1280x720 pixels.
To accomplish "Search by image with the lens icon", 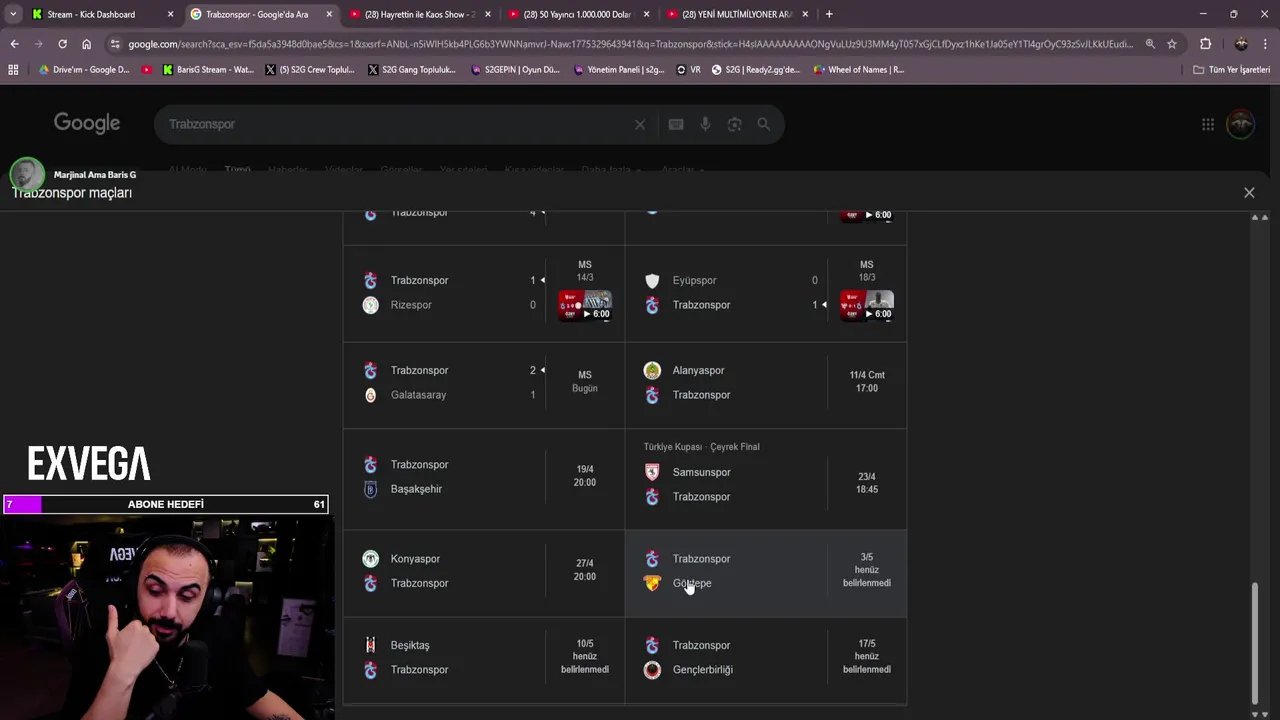I will tap(735, 124).
